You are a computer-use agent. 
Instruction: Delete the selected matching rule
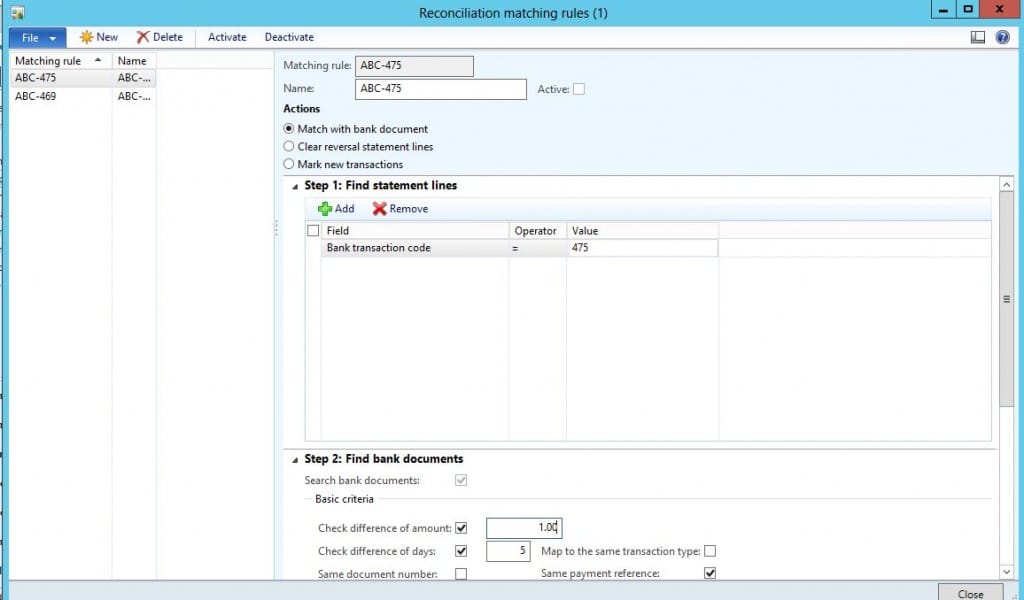coord(159,37)
